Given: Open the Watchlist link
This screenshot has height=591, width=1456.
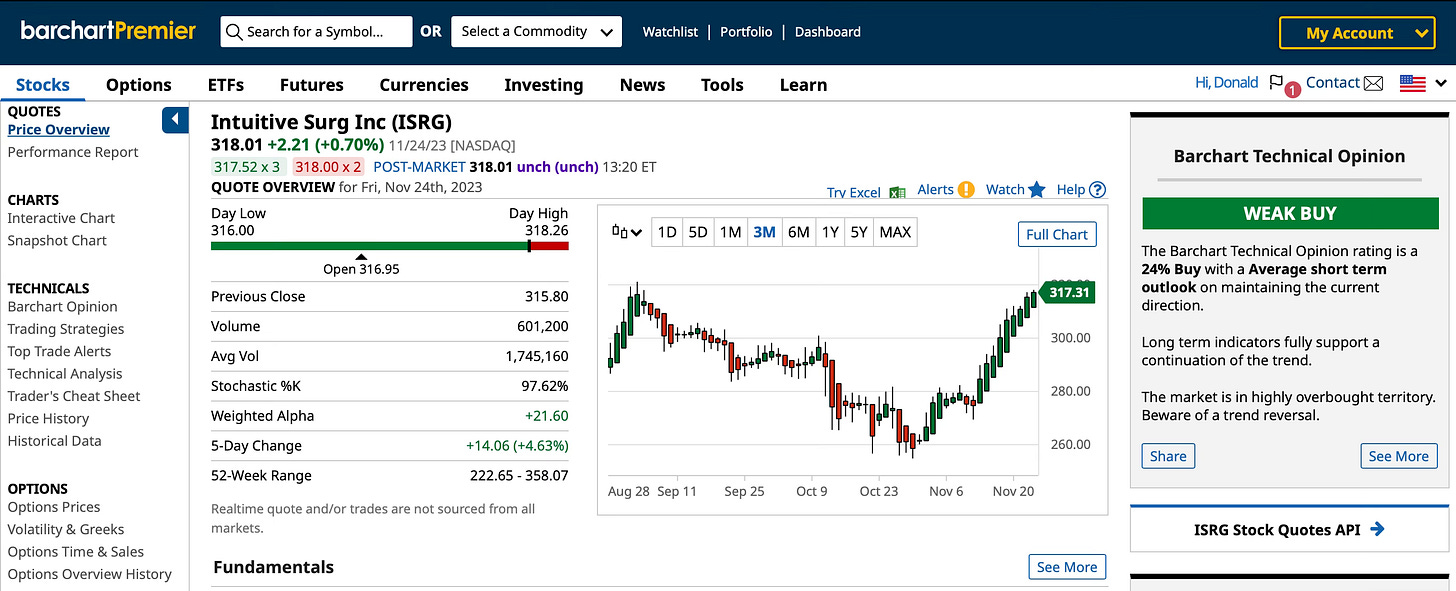Looking at the screenshot, I should tap(670, 32).
